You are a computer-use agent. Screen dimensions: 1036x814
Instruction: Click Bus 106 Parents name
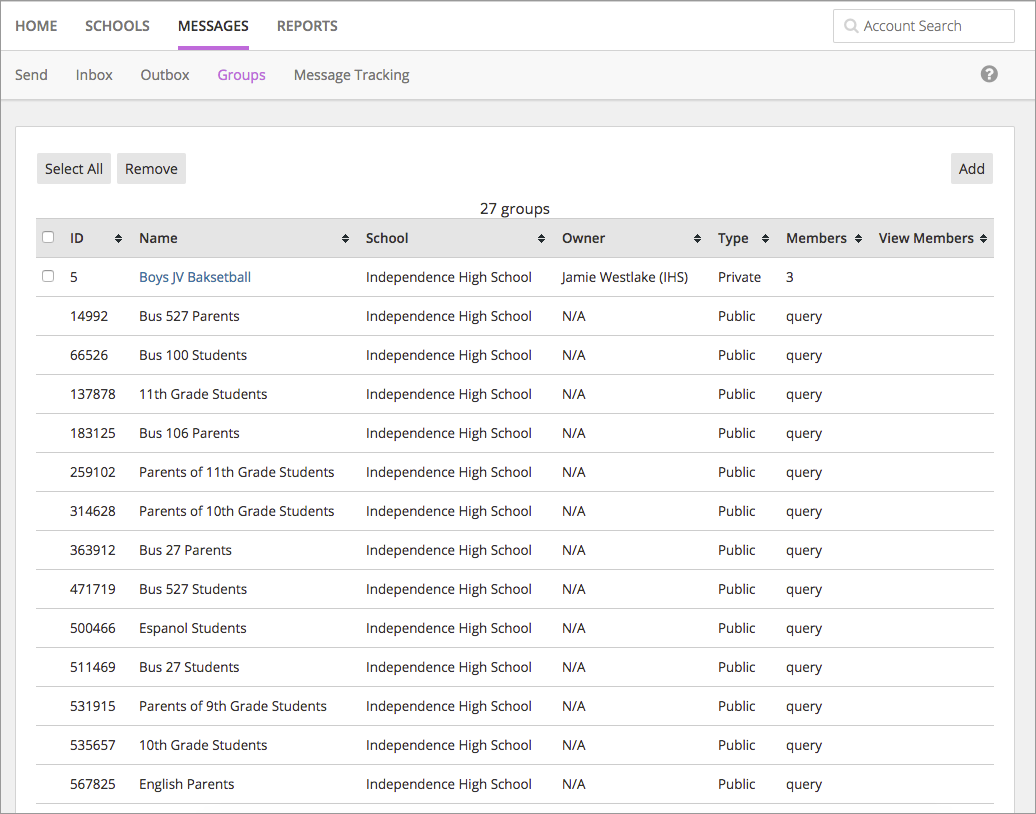point(189,433)
